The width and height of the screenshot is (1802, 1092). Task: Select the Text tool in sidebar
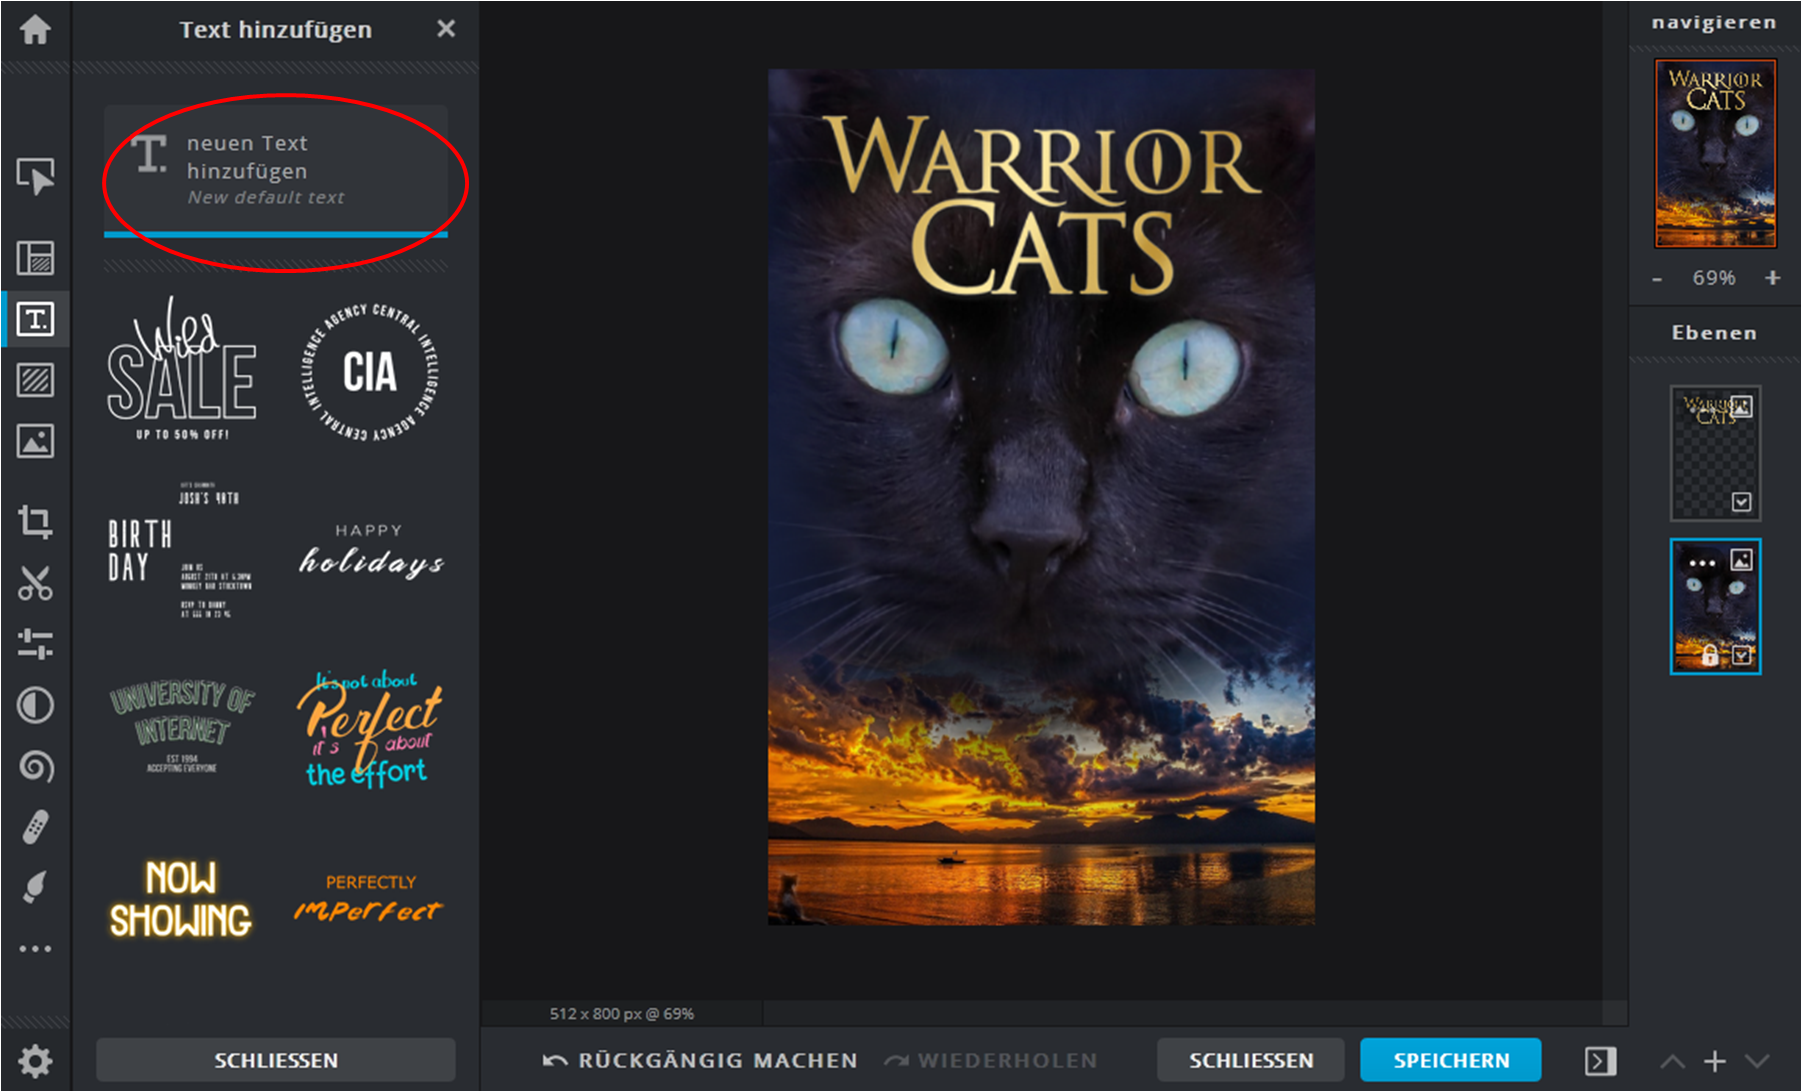[36, 319]
